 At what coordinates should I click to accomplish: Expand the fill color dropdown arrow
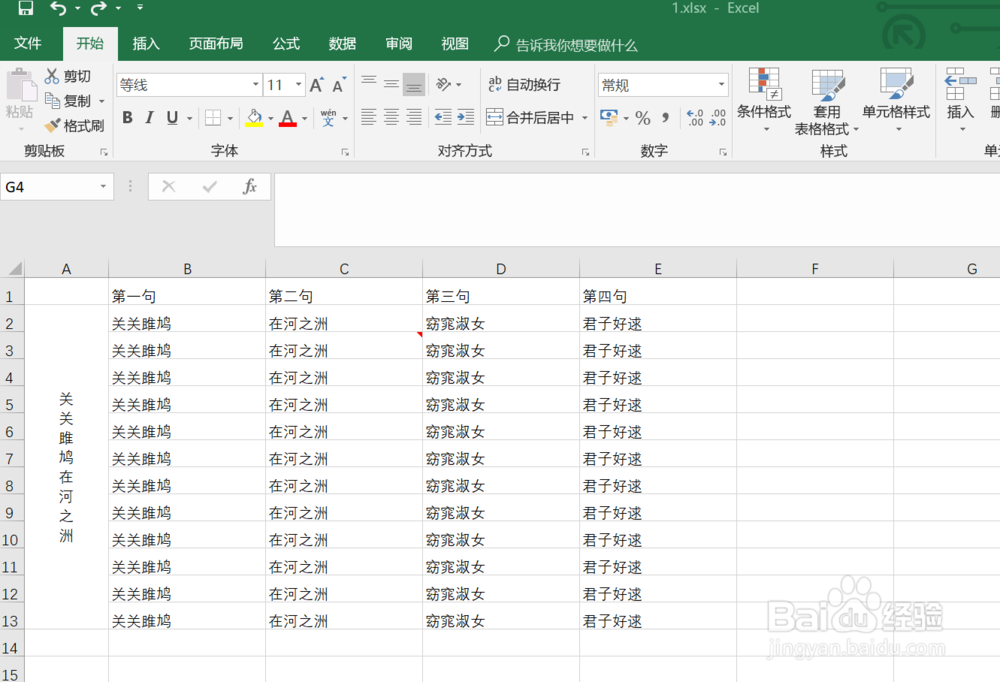click(270, 118)
